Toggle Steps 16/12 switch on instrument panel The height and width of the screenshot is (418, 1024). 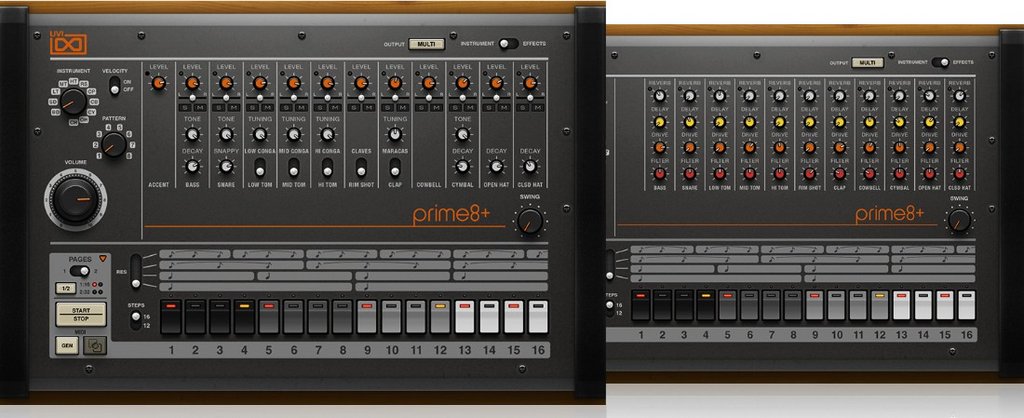135,320
